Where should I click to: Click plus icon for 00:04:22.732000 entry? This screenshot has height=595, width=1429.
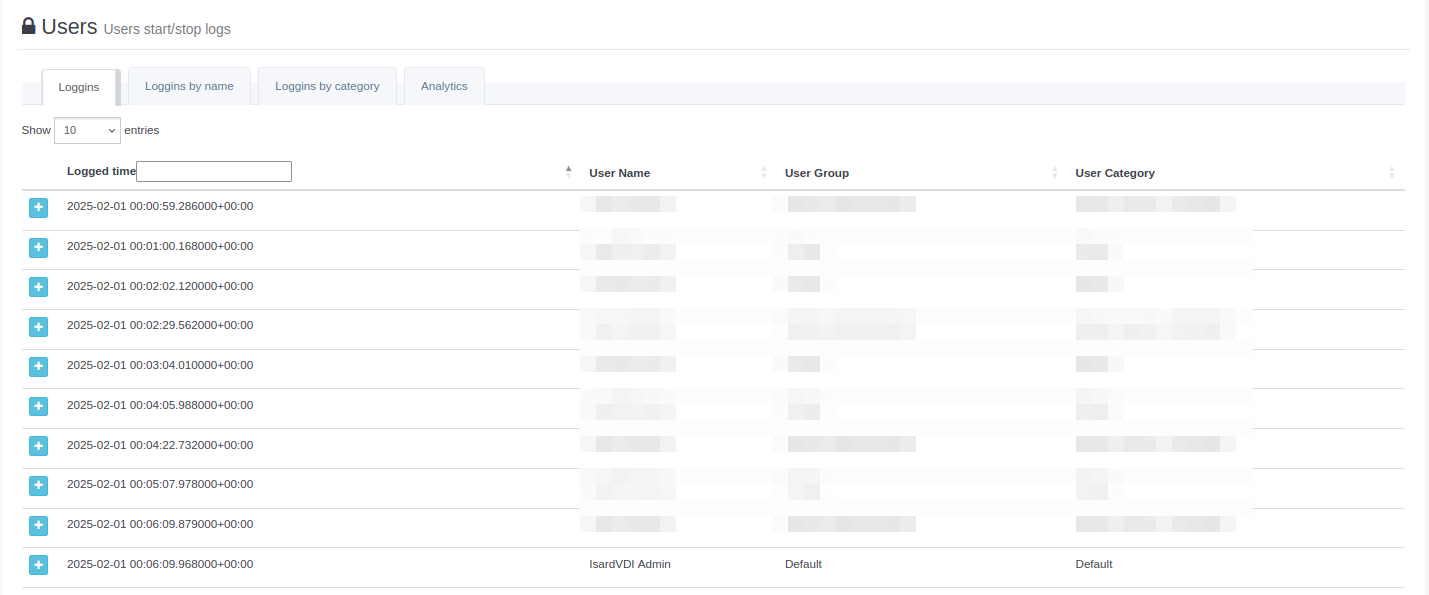[x=38, y=446]
